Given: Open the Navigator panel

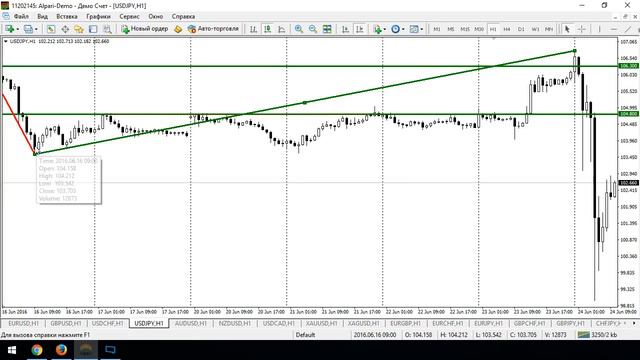Looking at the screenshot, I should [79, 29].
